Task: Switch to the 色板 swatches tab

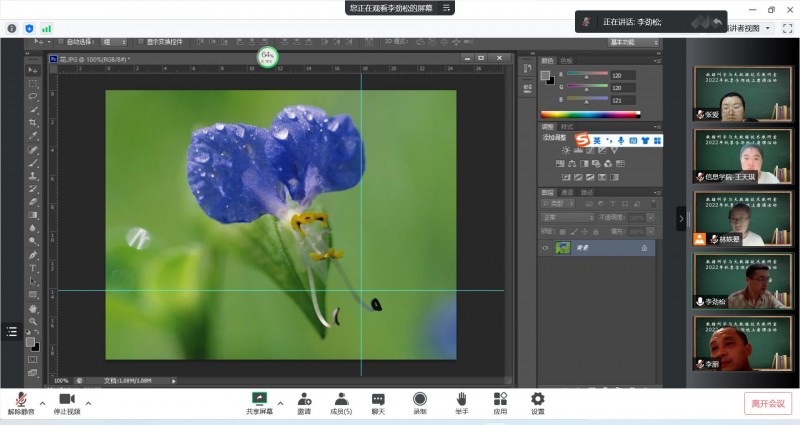Action: (x=567, y=61)
